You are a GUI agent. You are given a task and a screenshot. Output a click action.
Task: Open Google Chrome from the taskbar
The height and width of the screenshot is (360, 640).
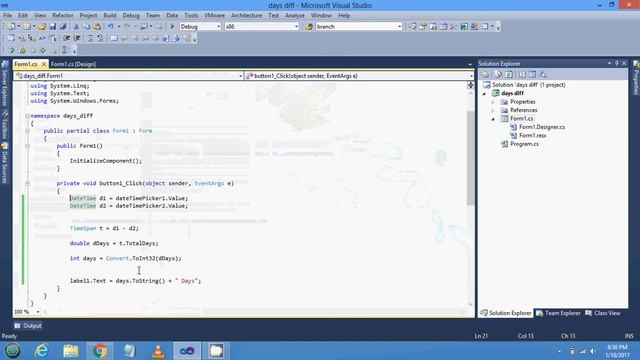click(x=99, y=351)
